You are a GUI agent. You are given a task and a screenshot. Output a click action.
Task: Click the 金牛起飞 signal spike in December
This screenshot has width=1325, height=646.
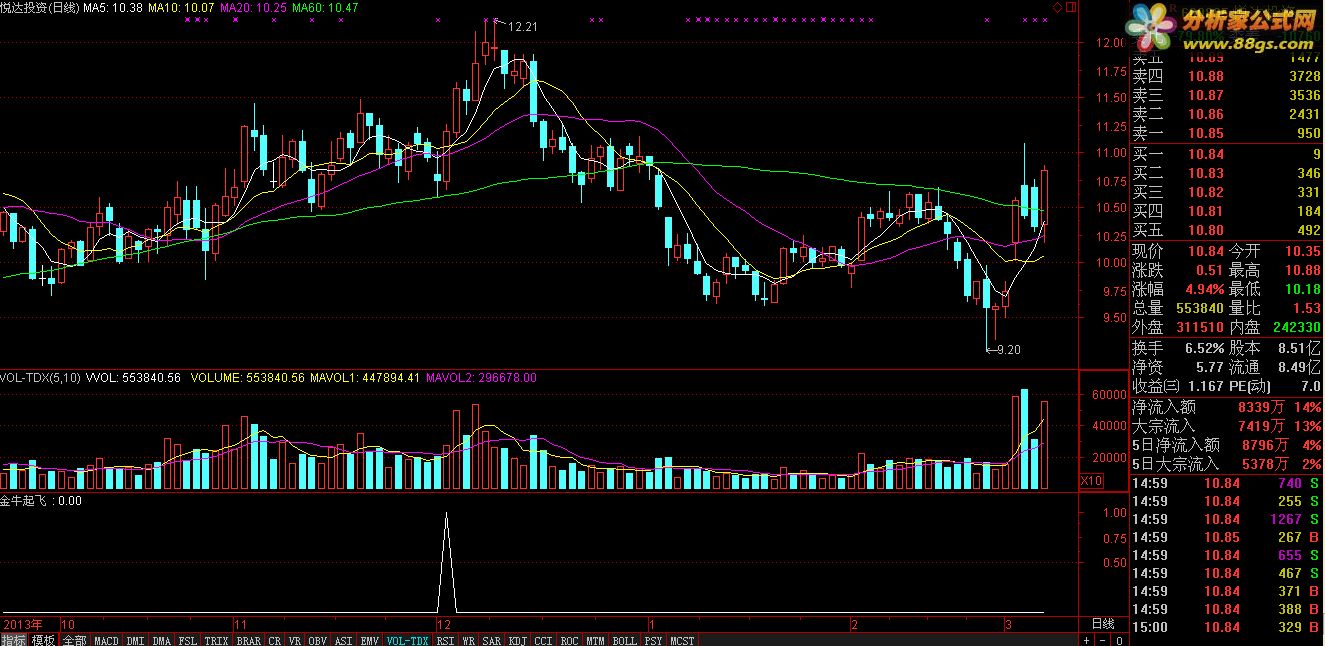tap(446, 560)
